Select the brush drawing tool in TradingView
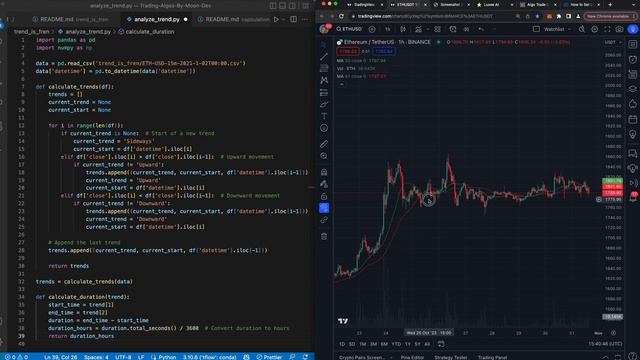The height and width of the screenshot is (360, 640). (x=324, y=104)
